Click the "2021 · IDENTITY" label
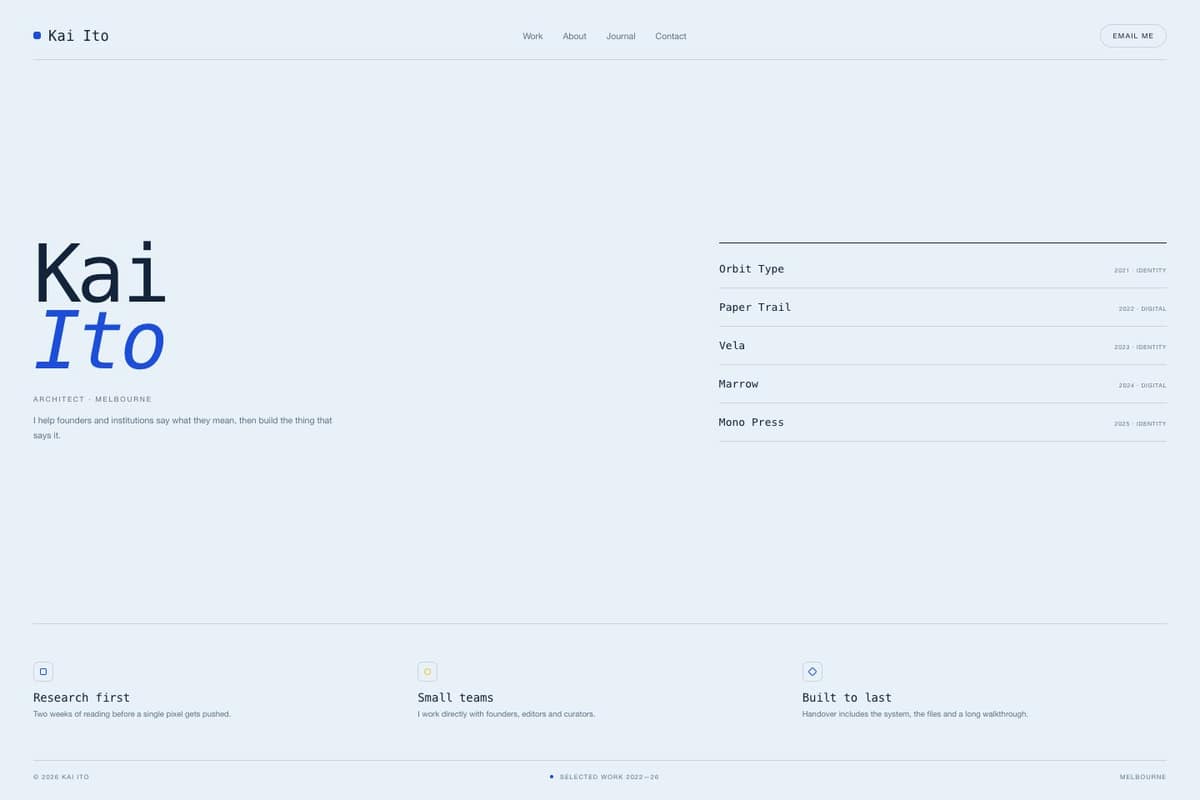This screenshot has height=800, width=1200. coord(1140,270)
